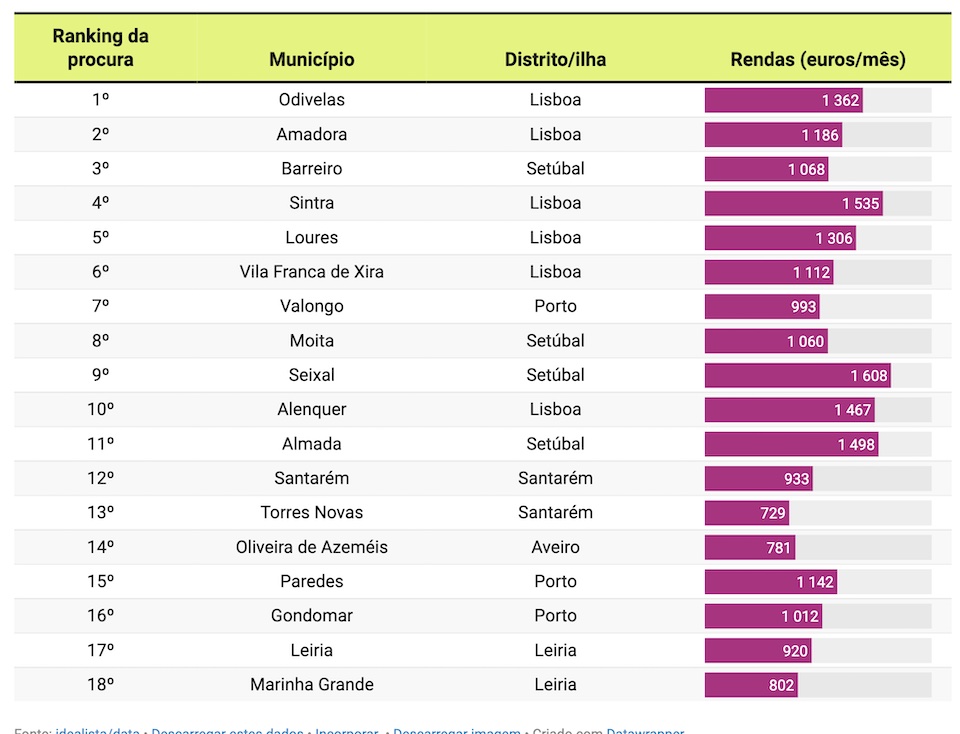This screenshot has width=960, height=734.
Task: Click the Seixal rent bar showing 1 608
Action: click(797, 375)
